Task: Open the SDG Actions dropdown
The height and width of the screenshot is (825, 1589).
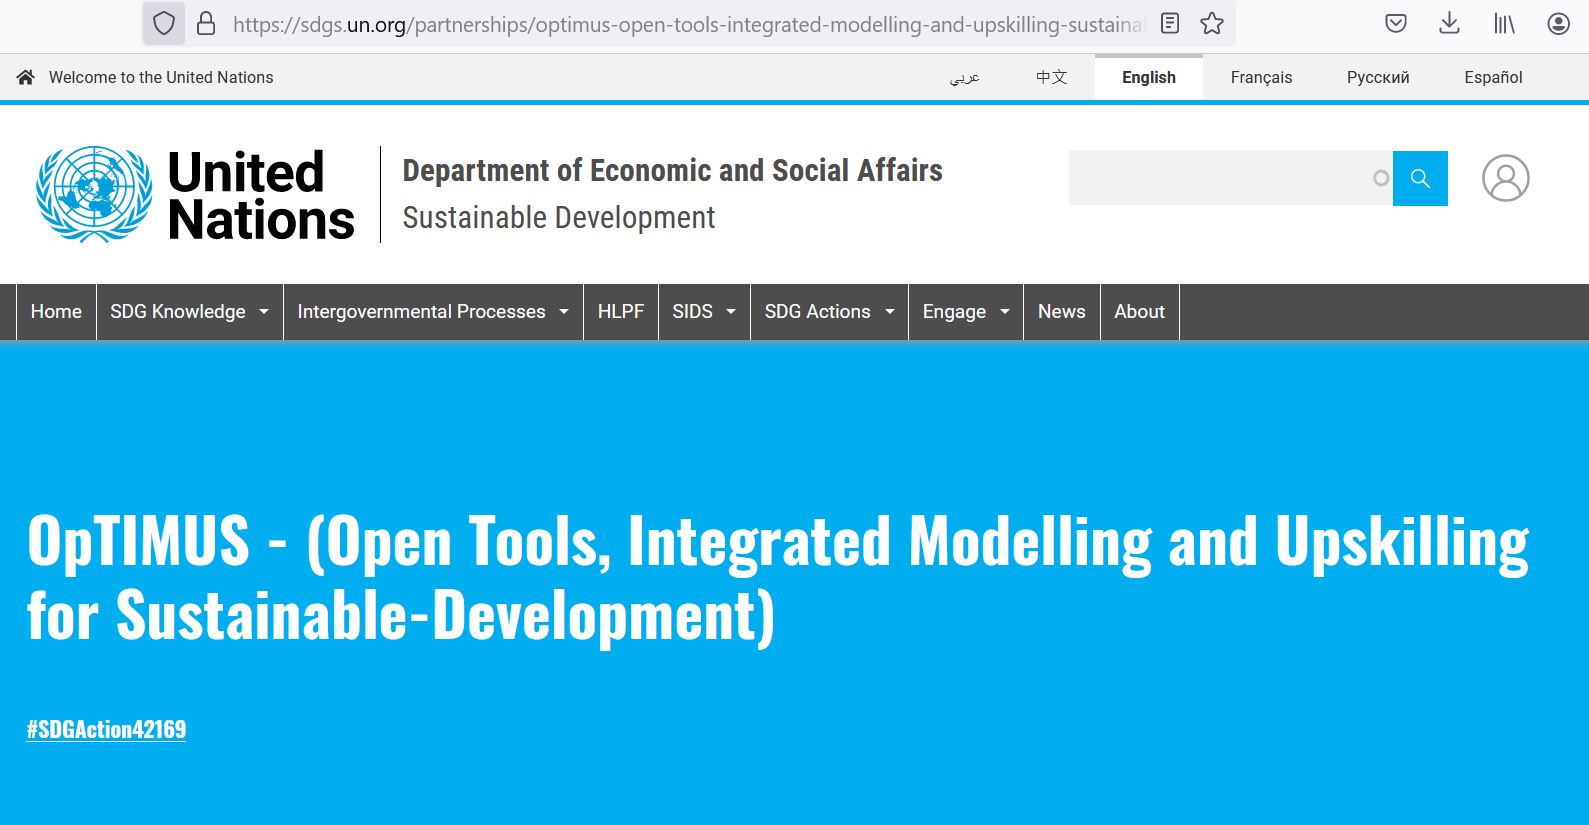Action: [x=828, y=312]
